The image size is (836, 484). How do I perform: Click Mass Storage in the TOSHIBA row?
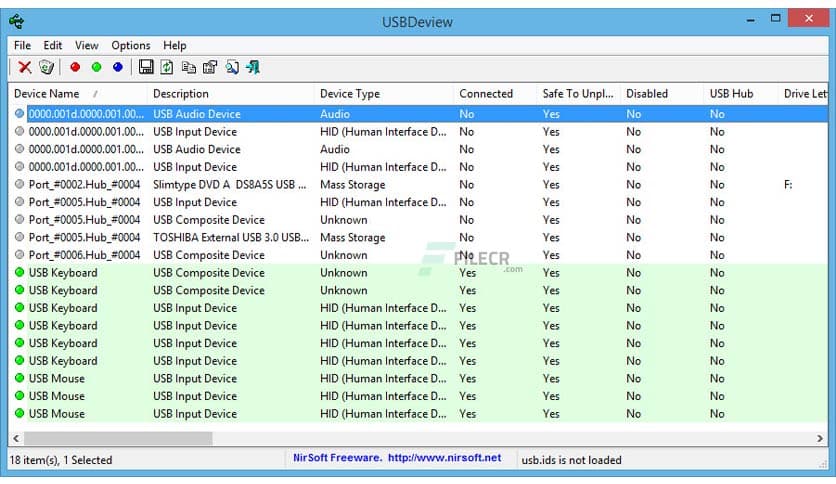[352, 238]
